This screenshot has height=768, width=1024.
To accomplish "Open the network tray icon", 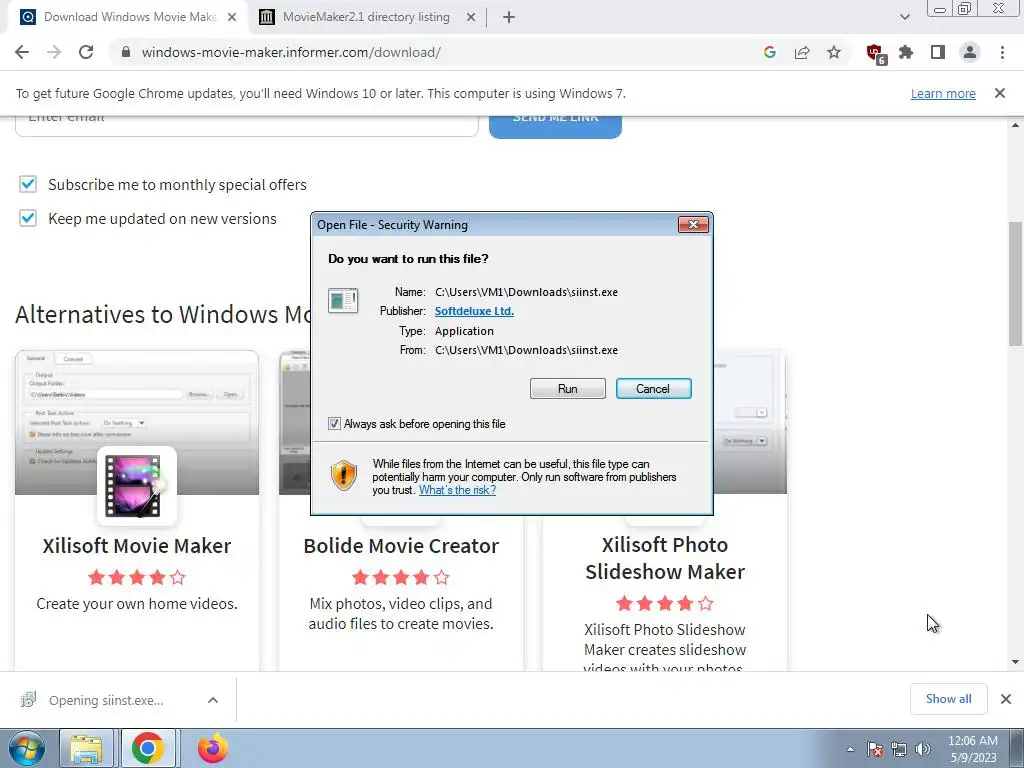I will 899,749.
